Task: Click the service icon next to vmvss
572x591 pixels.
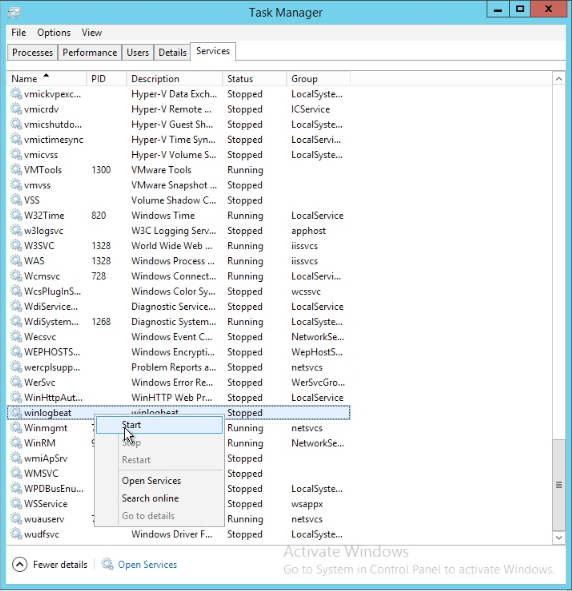Action: click(16, 185)
